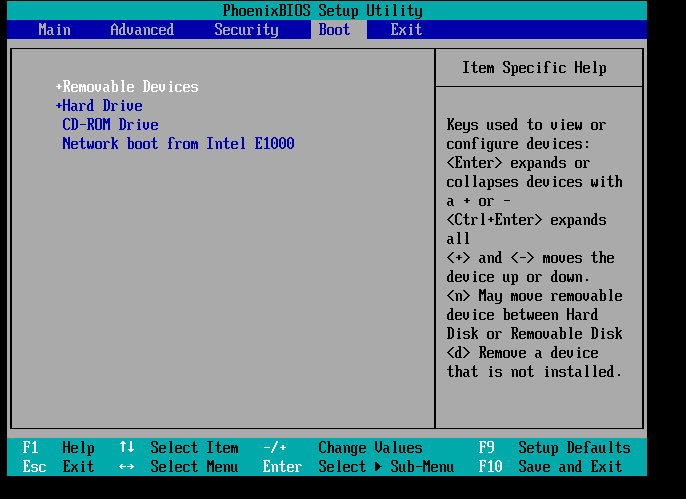Image resolution: width=686 pixels, height=499 pixels.
Task: Switch to the Advanced tab
Action: (142, 30)
